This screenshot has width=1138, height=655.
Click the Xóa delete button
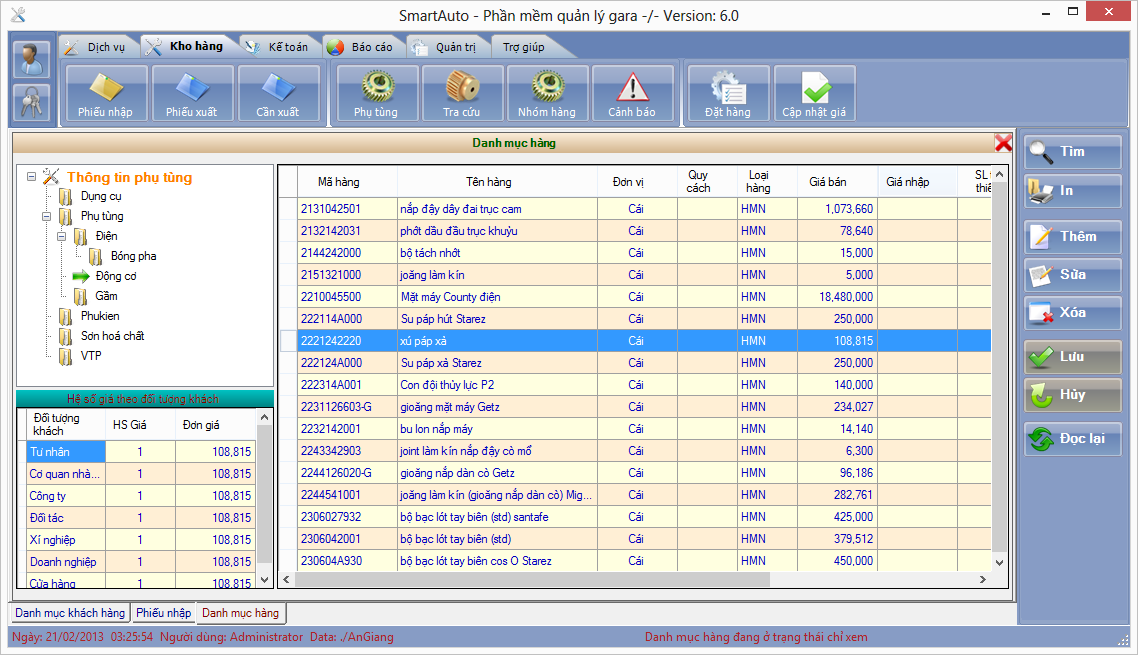pyautogui.click(x=1073, y=313)
